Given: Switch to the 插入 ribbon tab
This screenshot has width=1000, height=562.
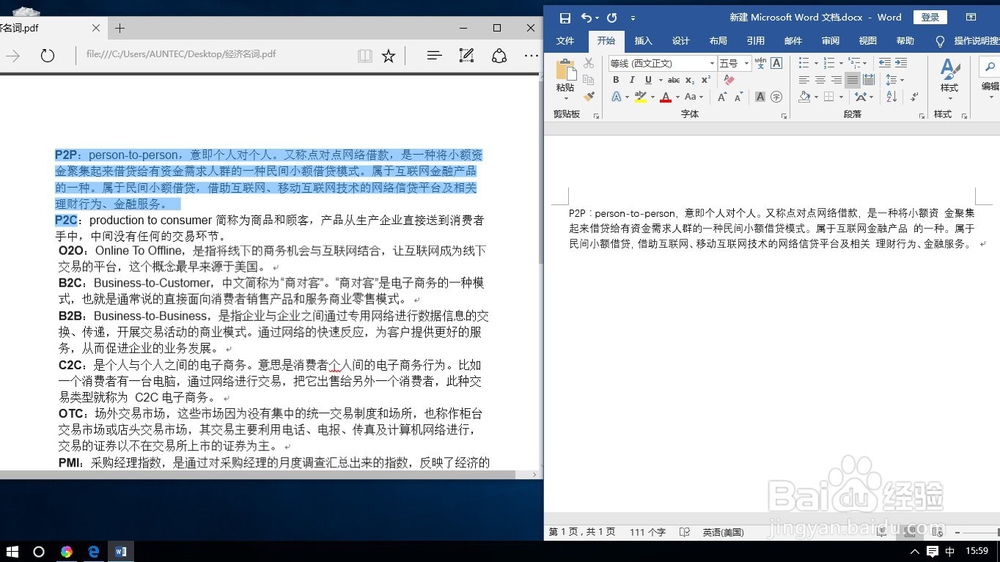Looking at the screenshot, I should 643,41.
